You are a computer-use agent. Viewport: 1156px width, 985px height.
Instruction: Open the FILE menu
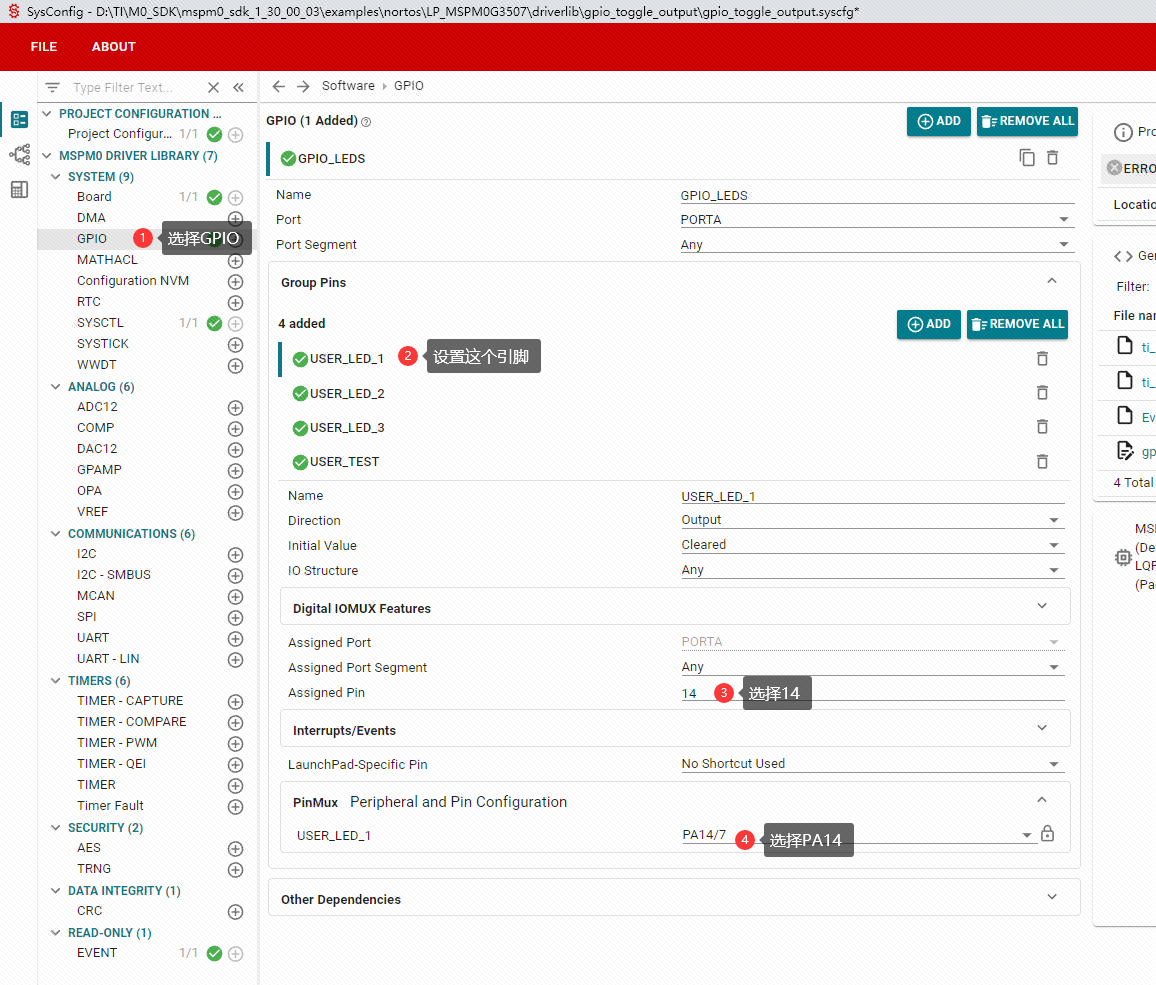[x=43, y=46]
